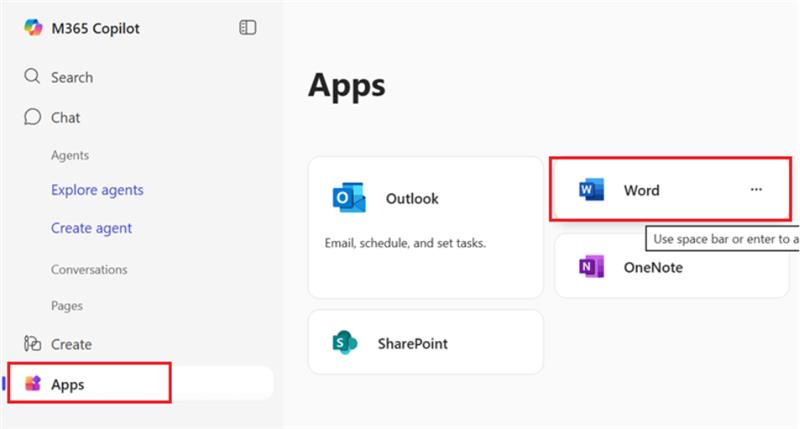Select Apps in the navigation
Image resolution: width=800 pixels, height=429 pixels.
[67, 385]
